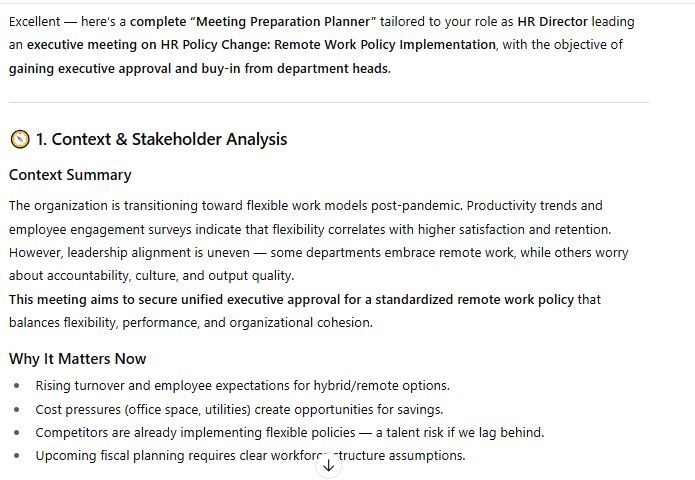This screenshot has height=480, width=695.
Task: Click the scroll-to-bottom arrow button
Action: [x=328, y=466]
